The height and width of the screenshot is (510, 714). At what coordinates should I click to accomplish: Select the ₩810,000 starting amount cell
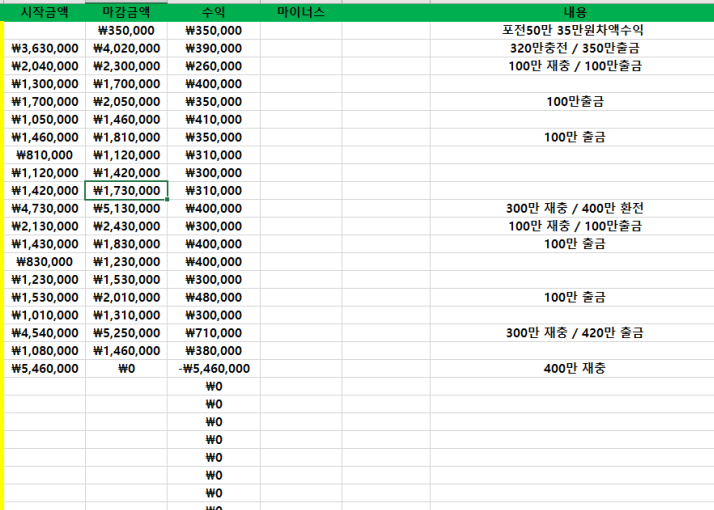point(45,155)
